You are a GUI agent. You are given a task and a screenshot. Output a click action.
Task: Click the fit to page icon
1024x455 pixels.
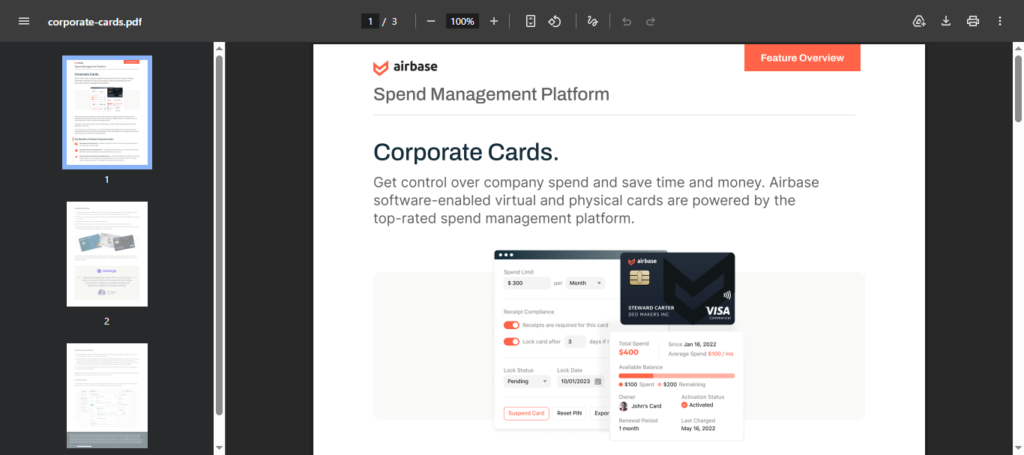[x=531, y=21]
